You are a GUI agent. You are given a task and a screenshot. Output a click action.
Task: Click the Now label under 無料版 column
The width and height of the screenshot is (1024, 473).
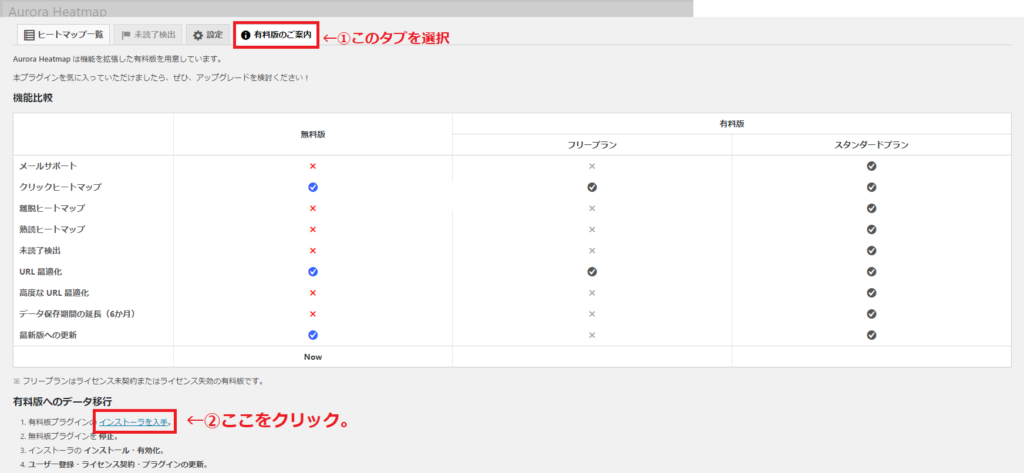[313, 356]
